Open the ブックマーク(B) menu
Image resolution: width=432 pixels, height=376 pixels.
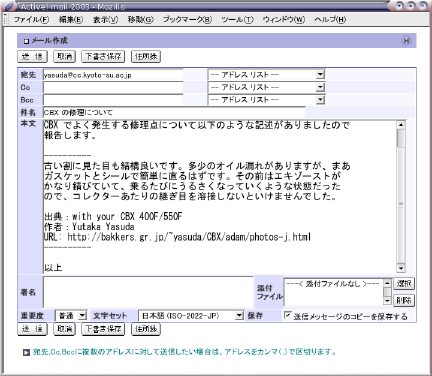[x=187, y=20]
